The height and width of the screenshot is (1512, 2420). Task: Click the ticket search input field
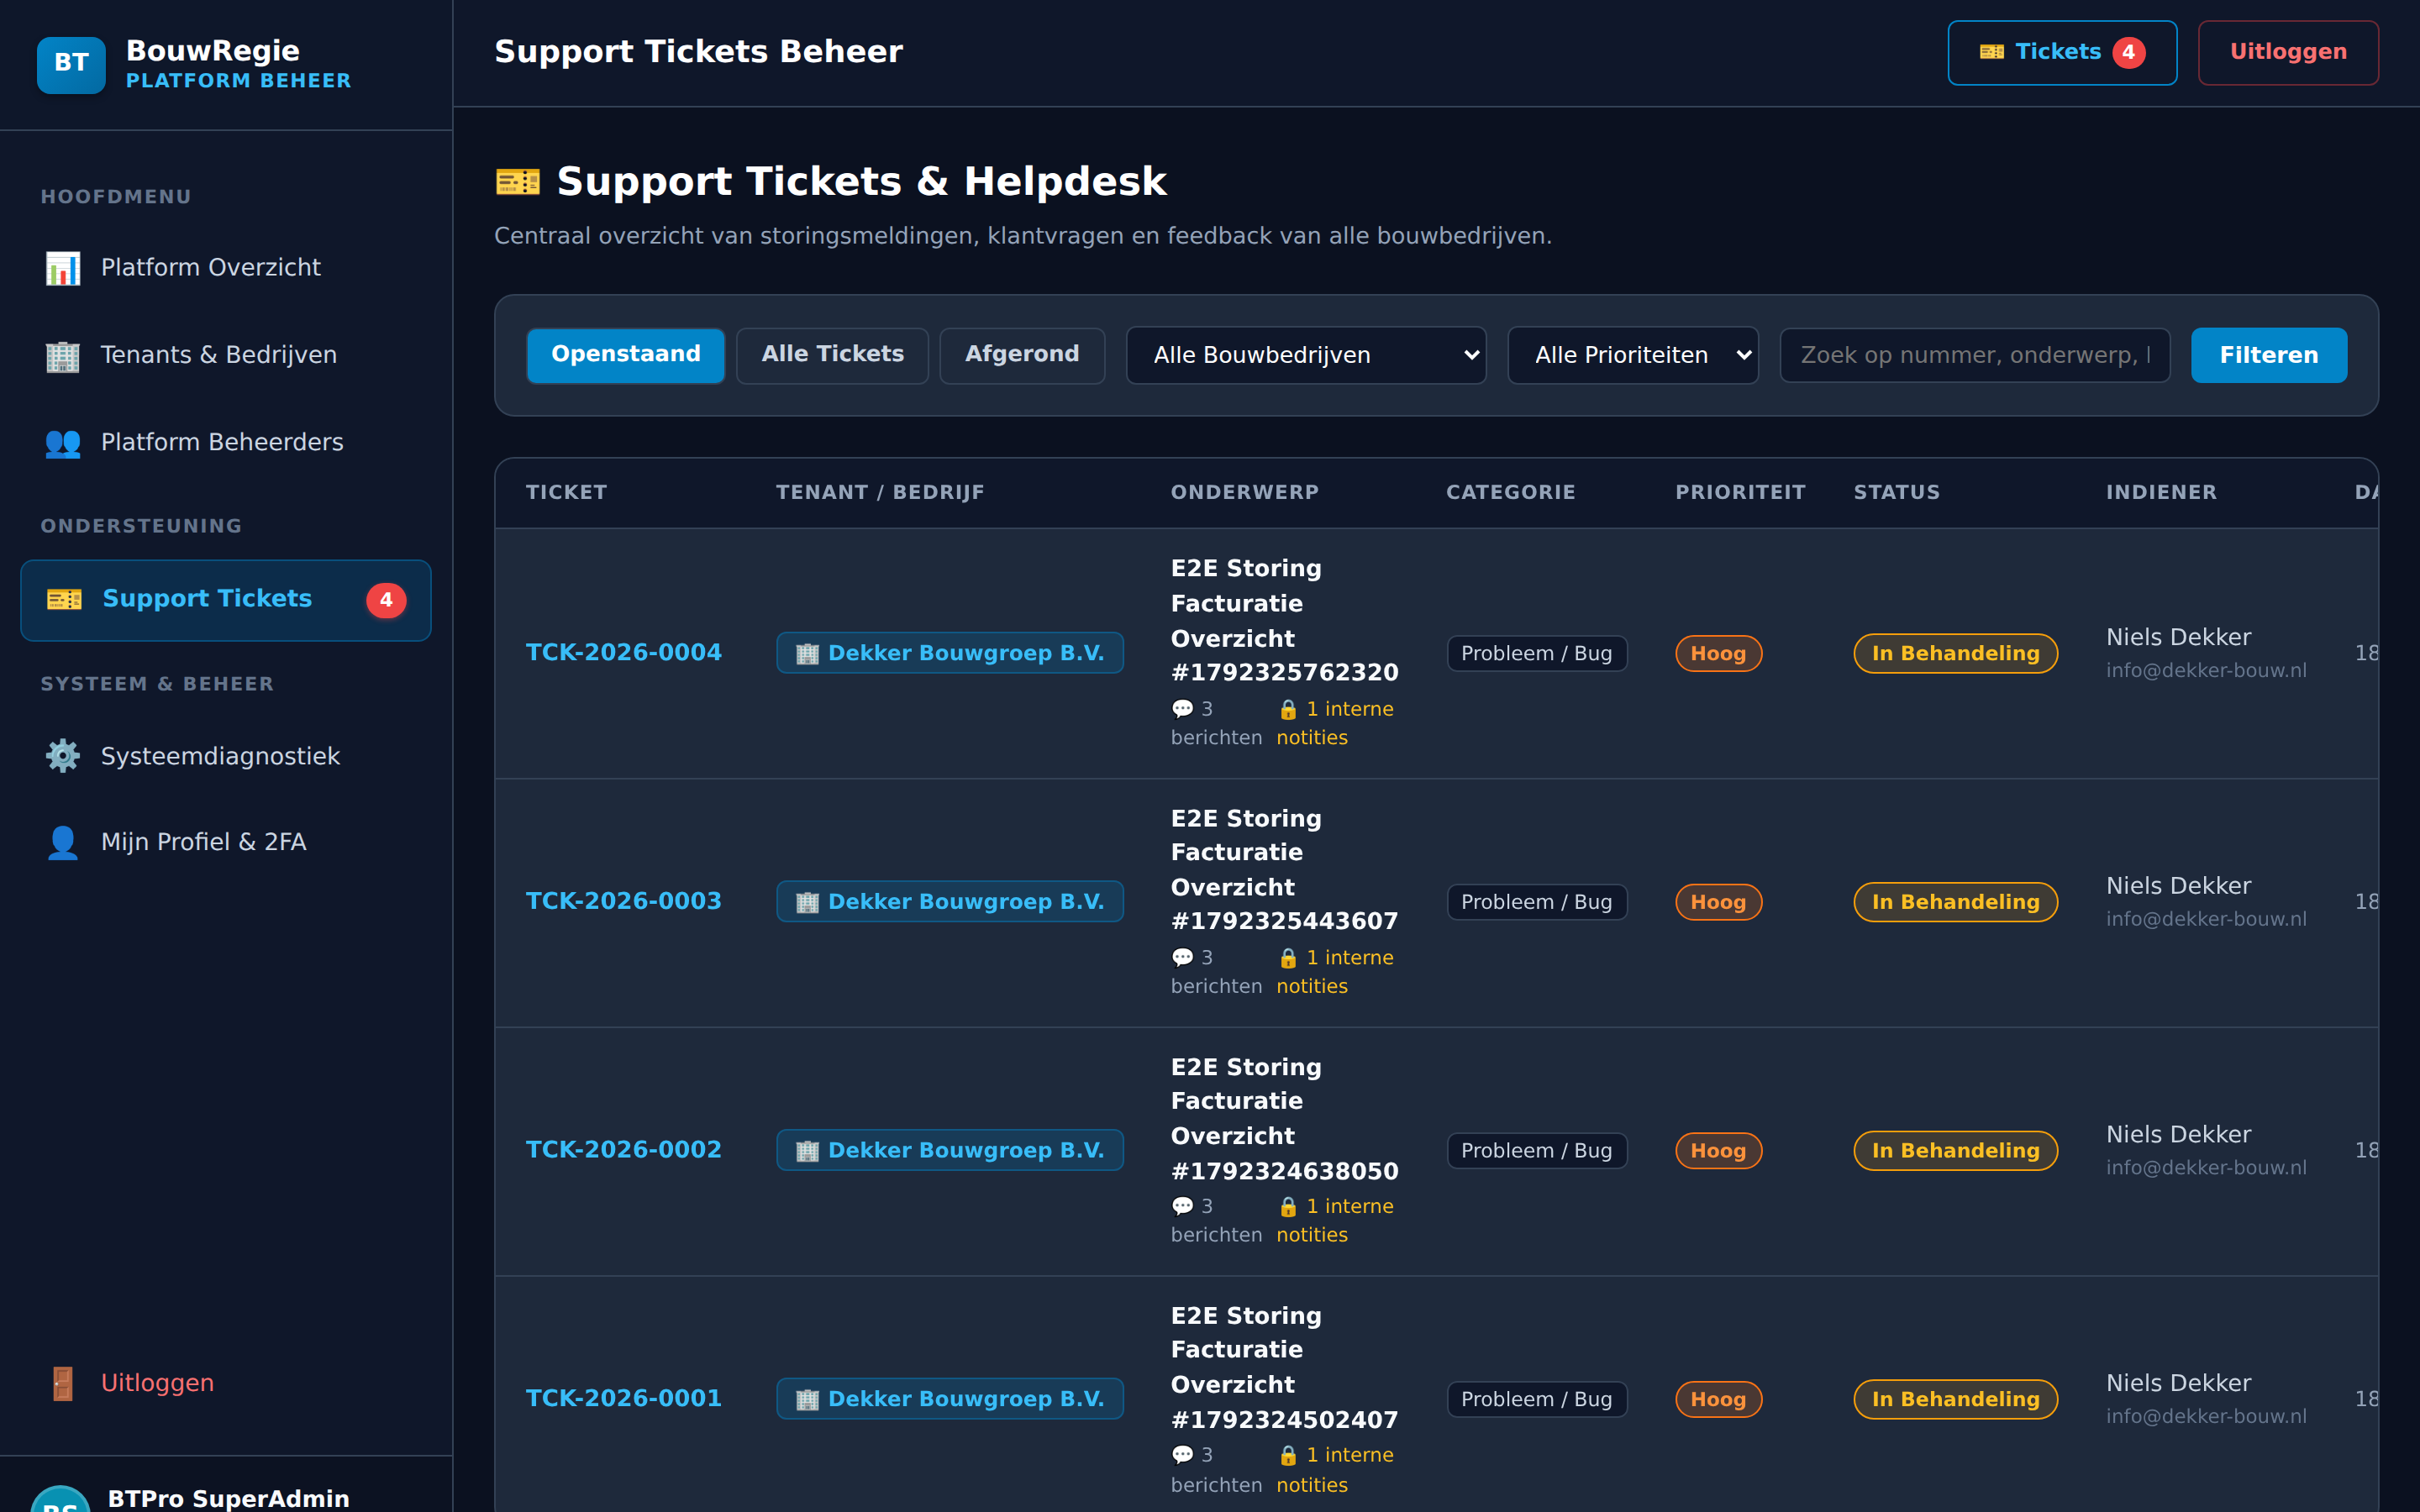pos(1975,355)
